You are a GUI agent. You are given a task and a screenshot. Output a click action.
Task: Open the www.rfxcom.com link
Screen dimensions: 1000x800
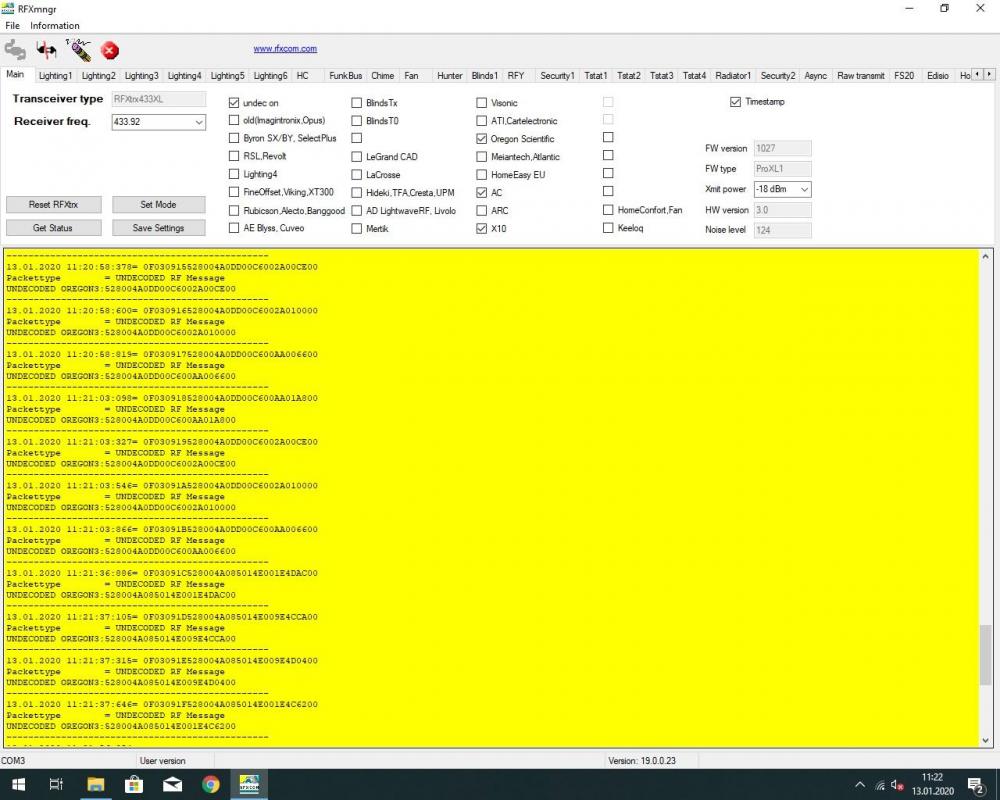tap(285, 49)
